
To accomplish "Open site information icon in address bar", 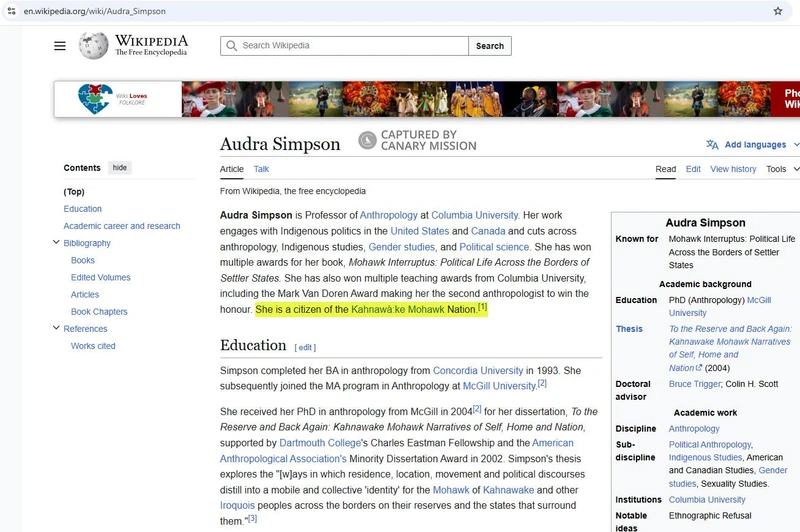I will click(11, 11).
